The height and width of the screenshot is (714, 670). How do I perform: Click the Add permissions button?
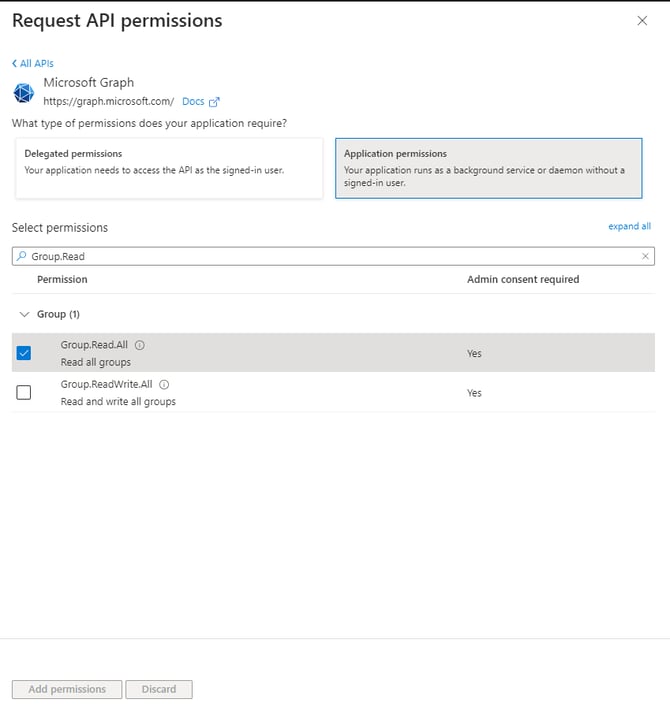(67, 689)
